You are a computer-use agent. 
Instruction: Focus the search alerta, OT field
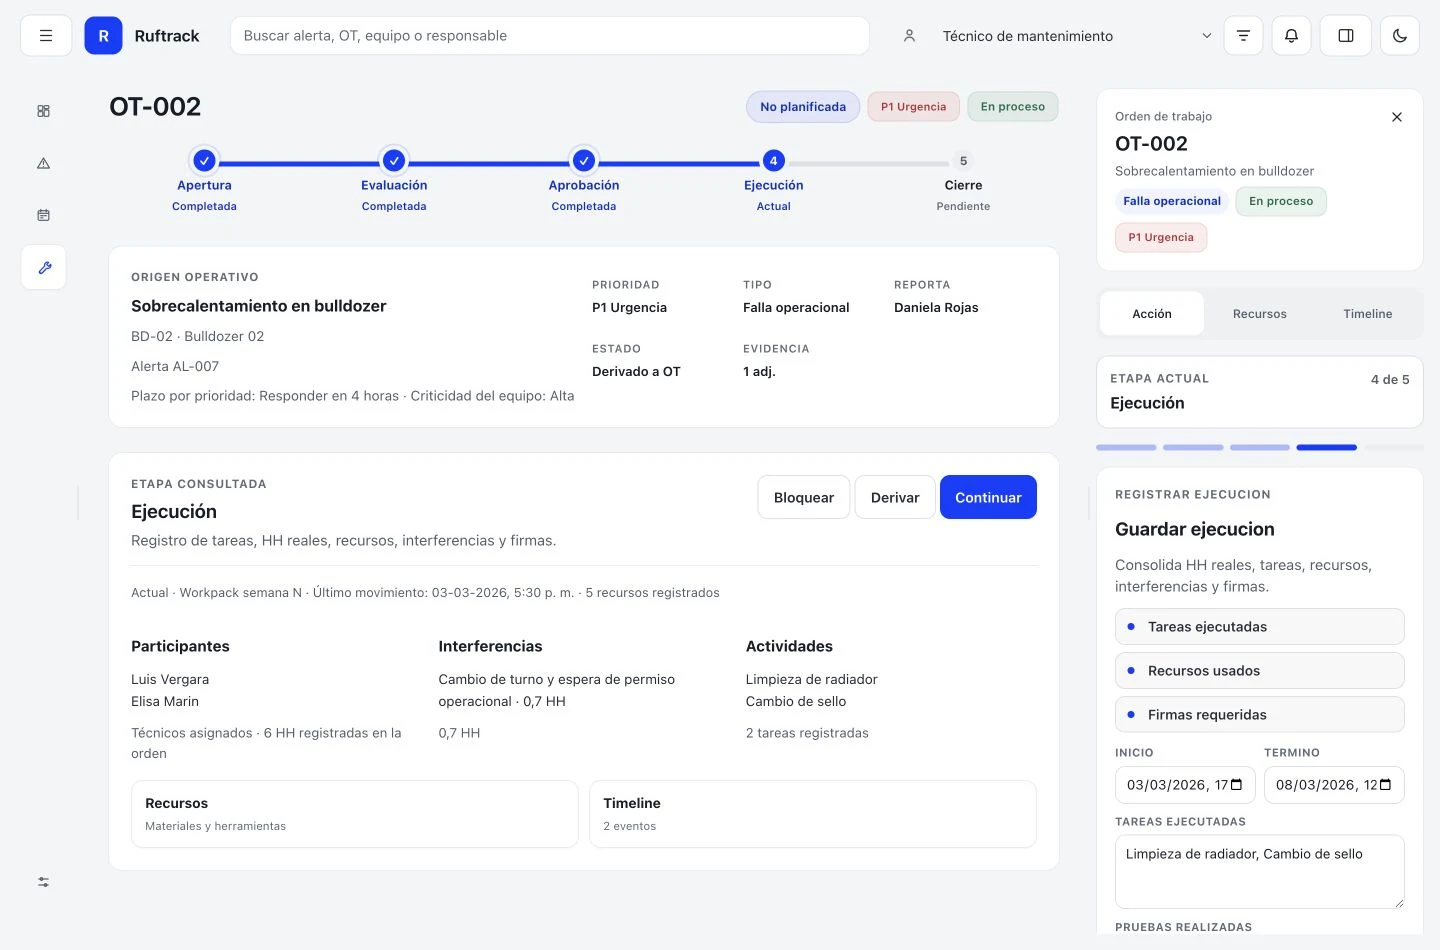(x=549, y=36)
